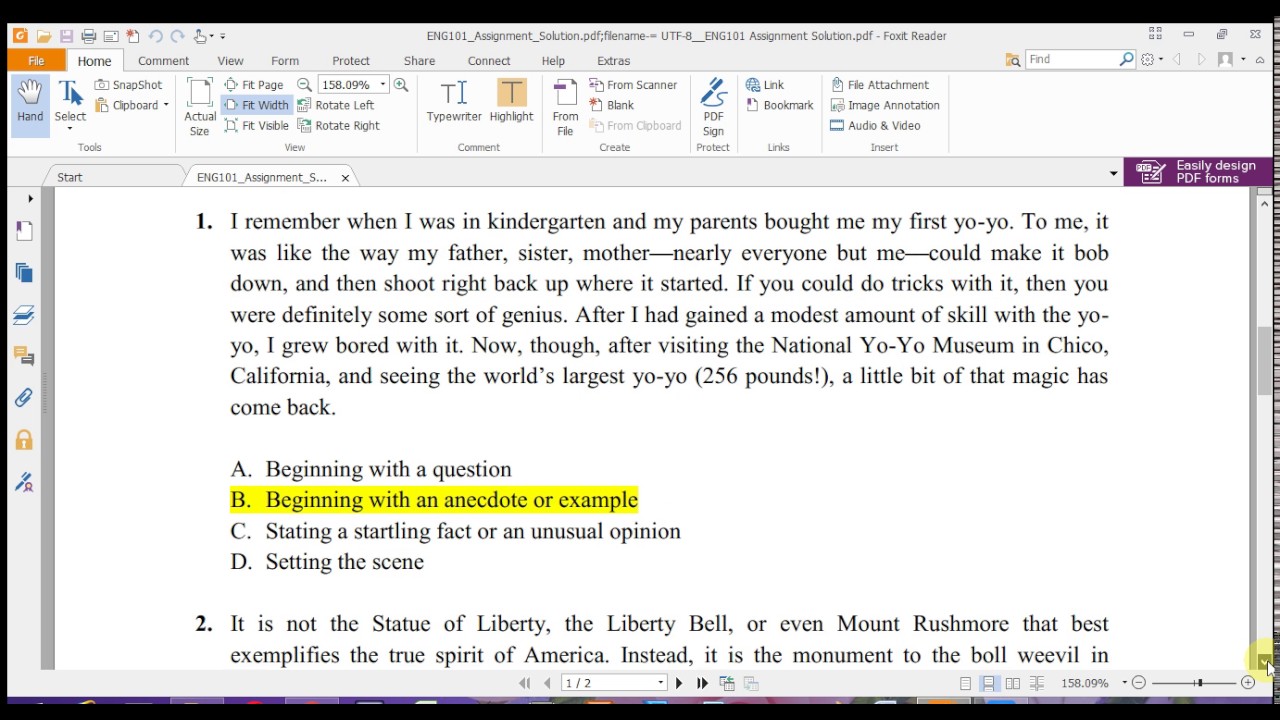Choose Fit Page view
This screenshot has height=720, width=1280.
click(x=254, y=85)
